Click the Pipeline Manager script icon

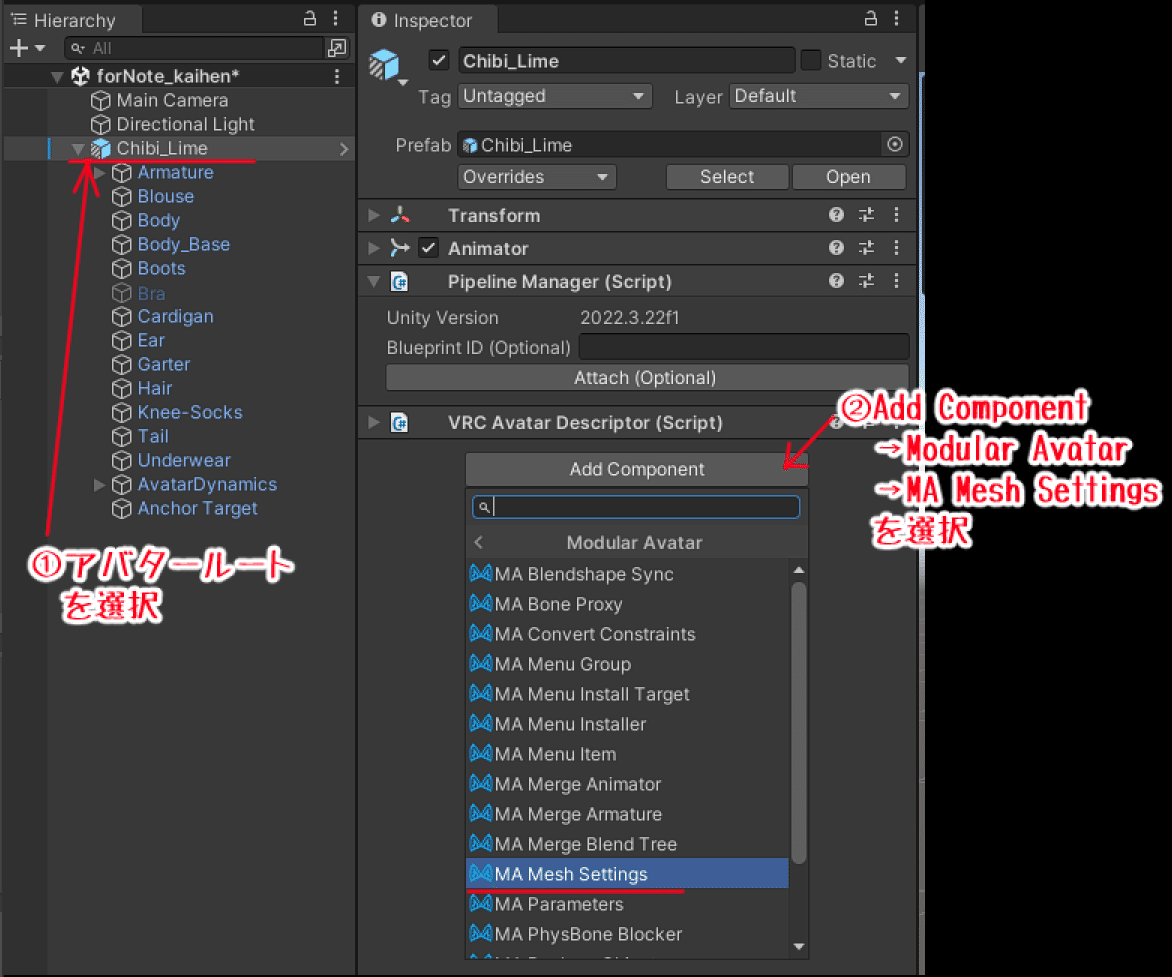click(x=400, y=282)
